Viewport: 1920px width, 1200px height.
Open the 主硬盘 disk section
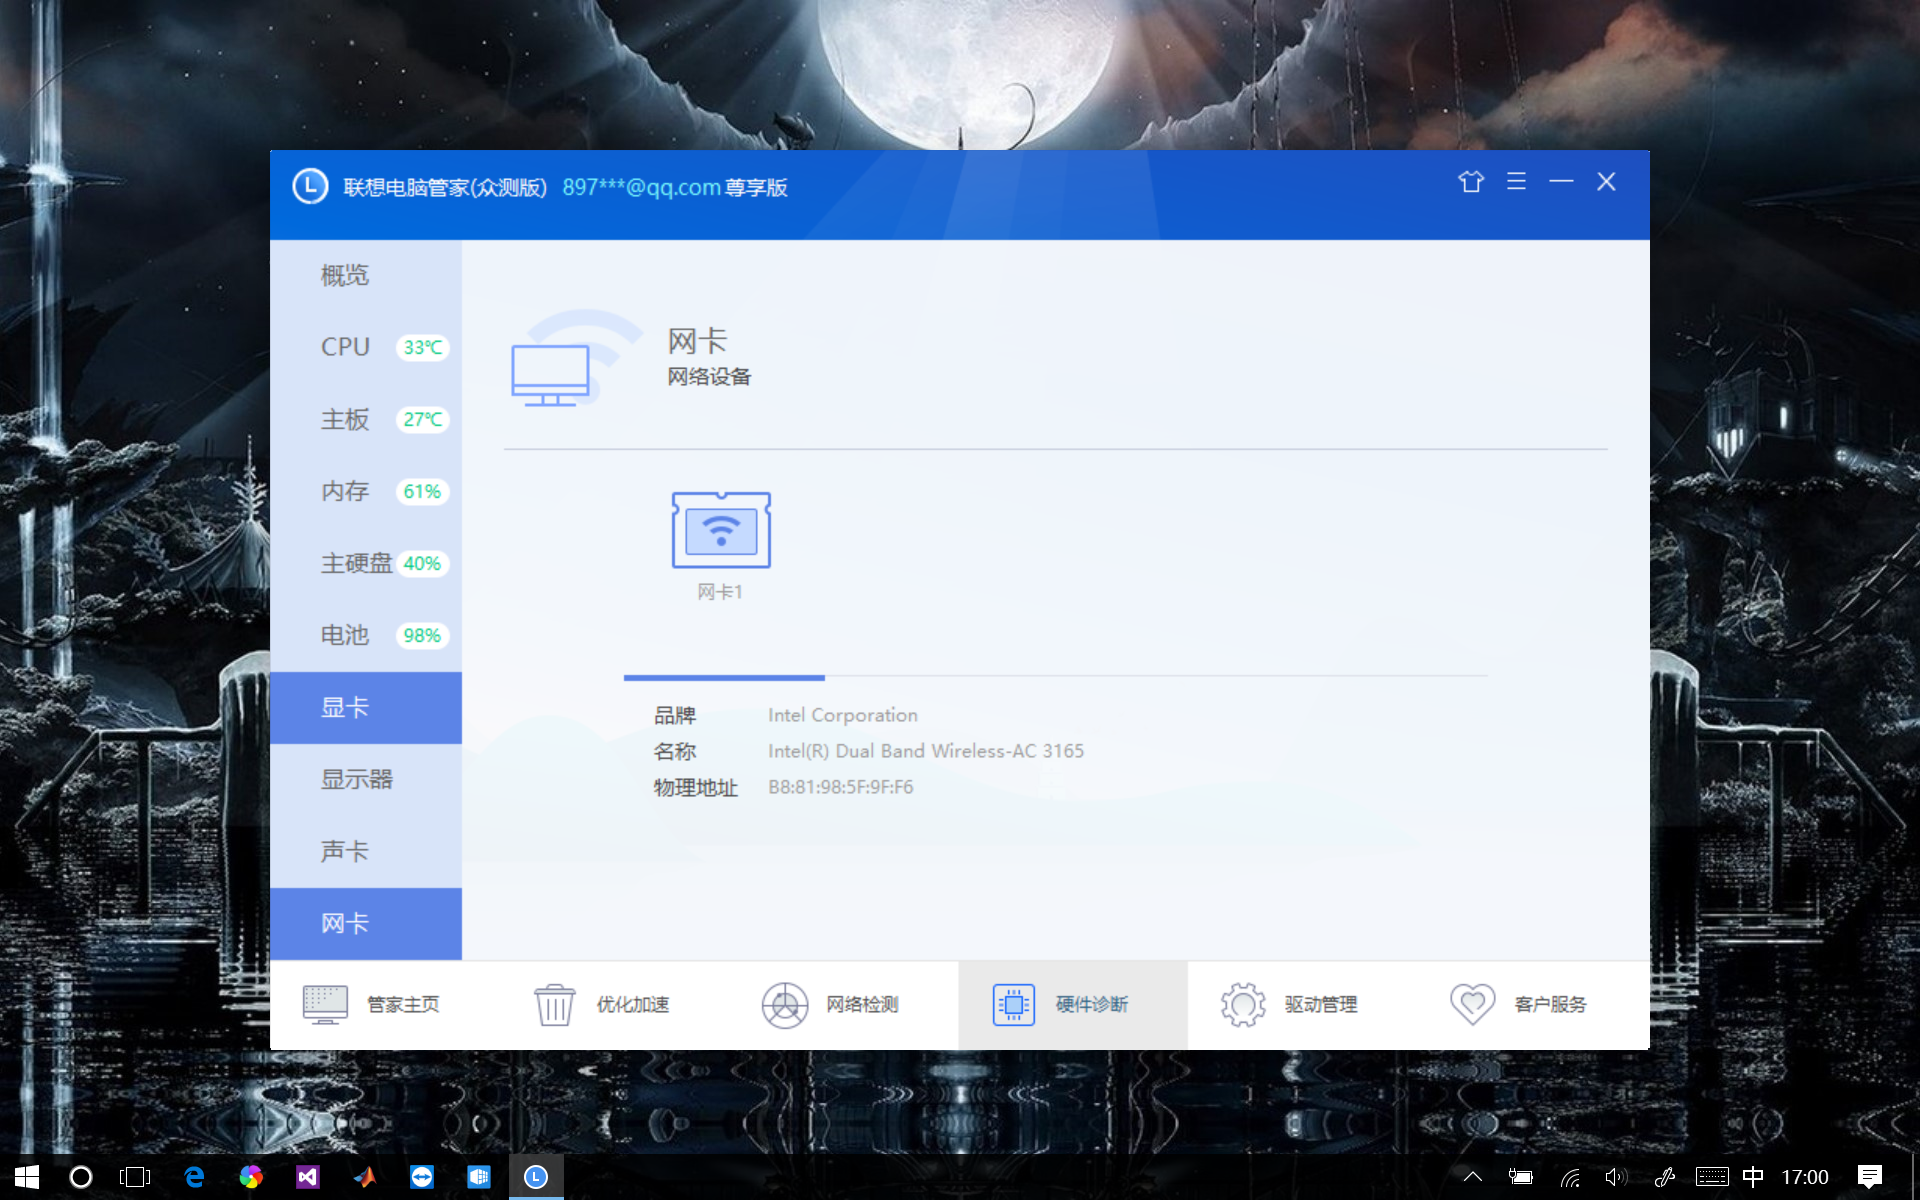coord(366,564)
